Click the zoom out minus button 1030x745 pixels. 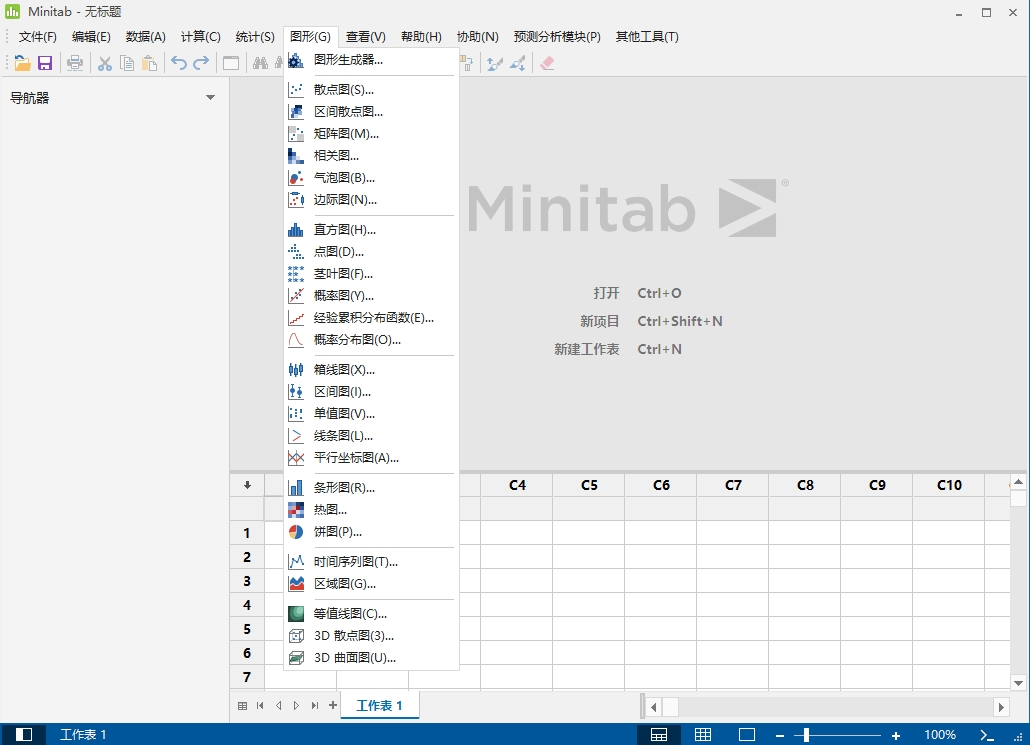pos(780,735)
